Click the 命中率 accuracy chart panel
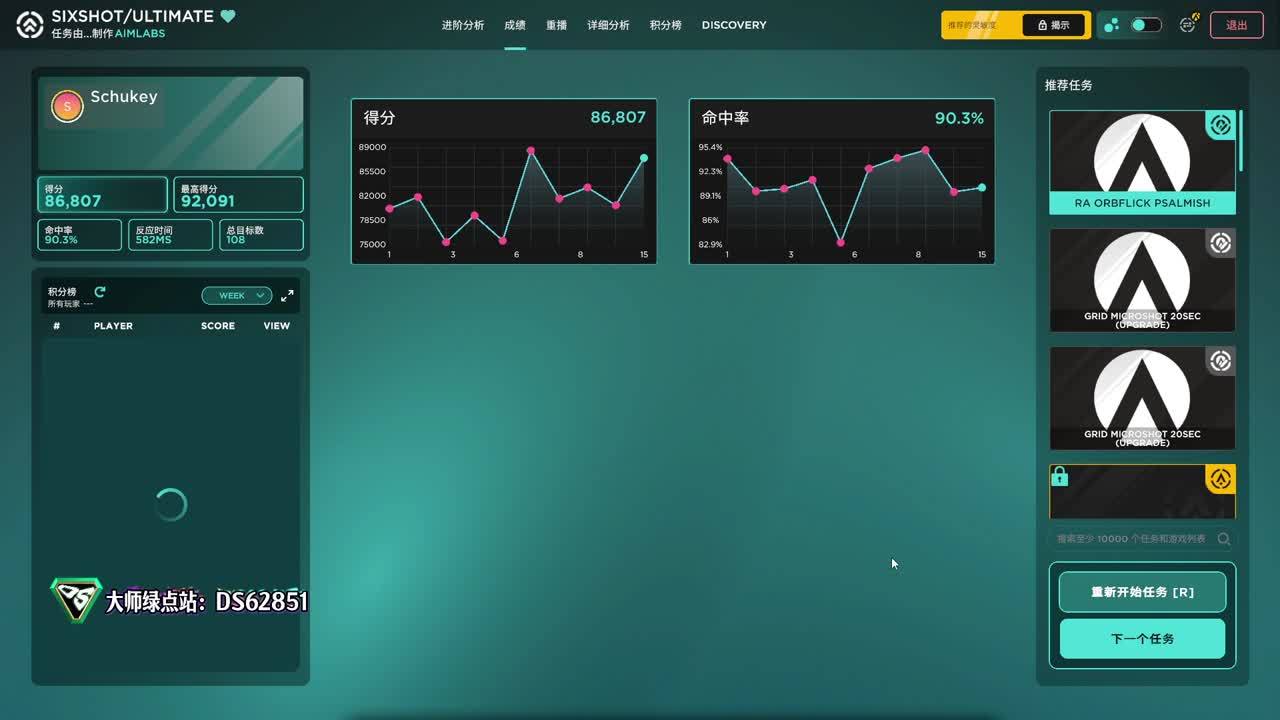Viewport: 1280px width, 720px height. click(x=842, y=181)
